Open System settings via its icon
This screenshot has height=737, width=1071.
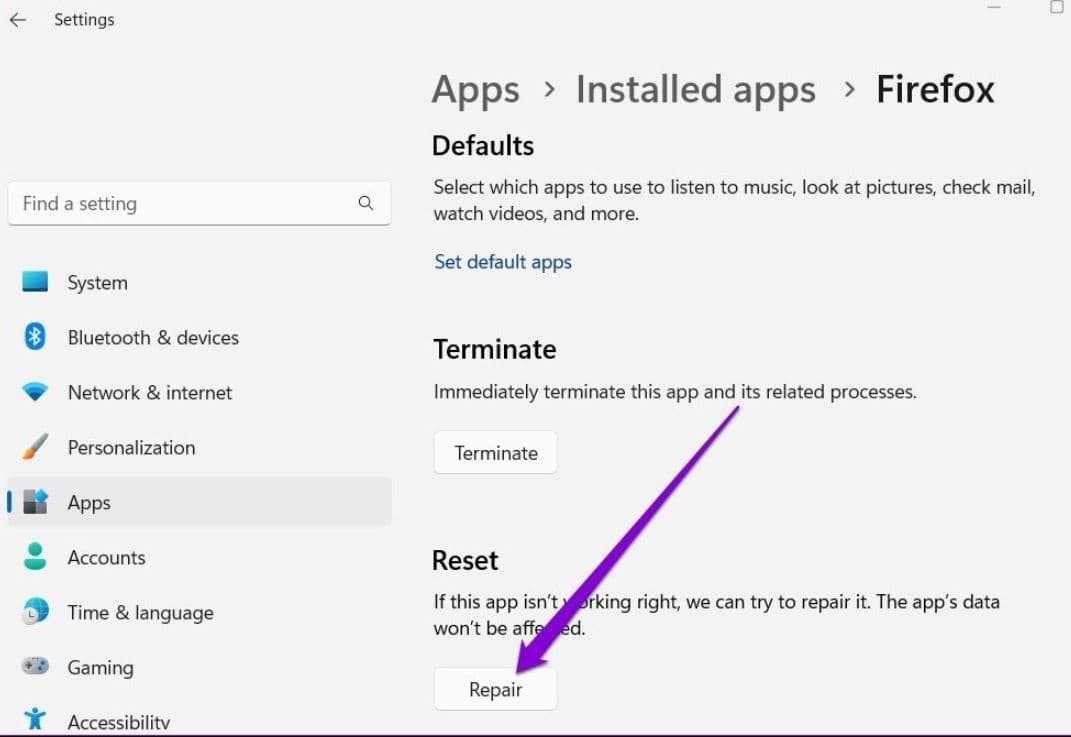click(x=36, y=282)
